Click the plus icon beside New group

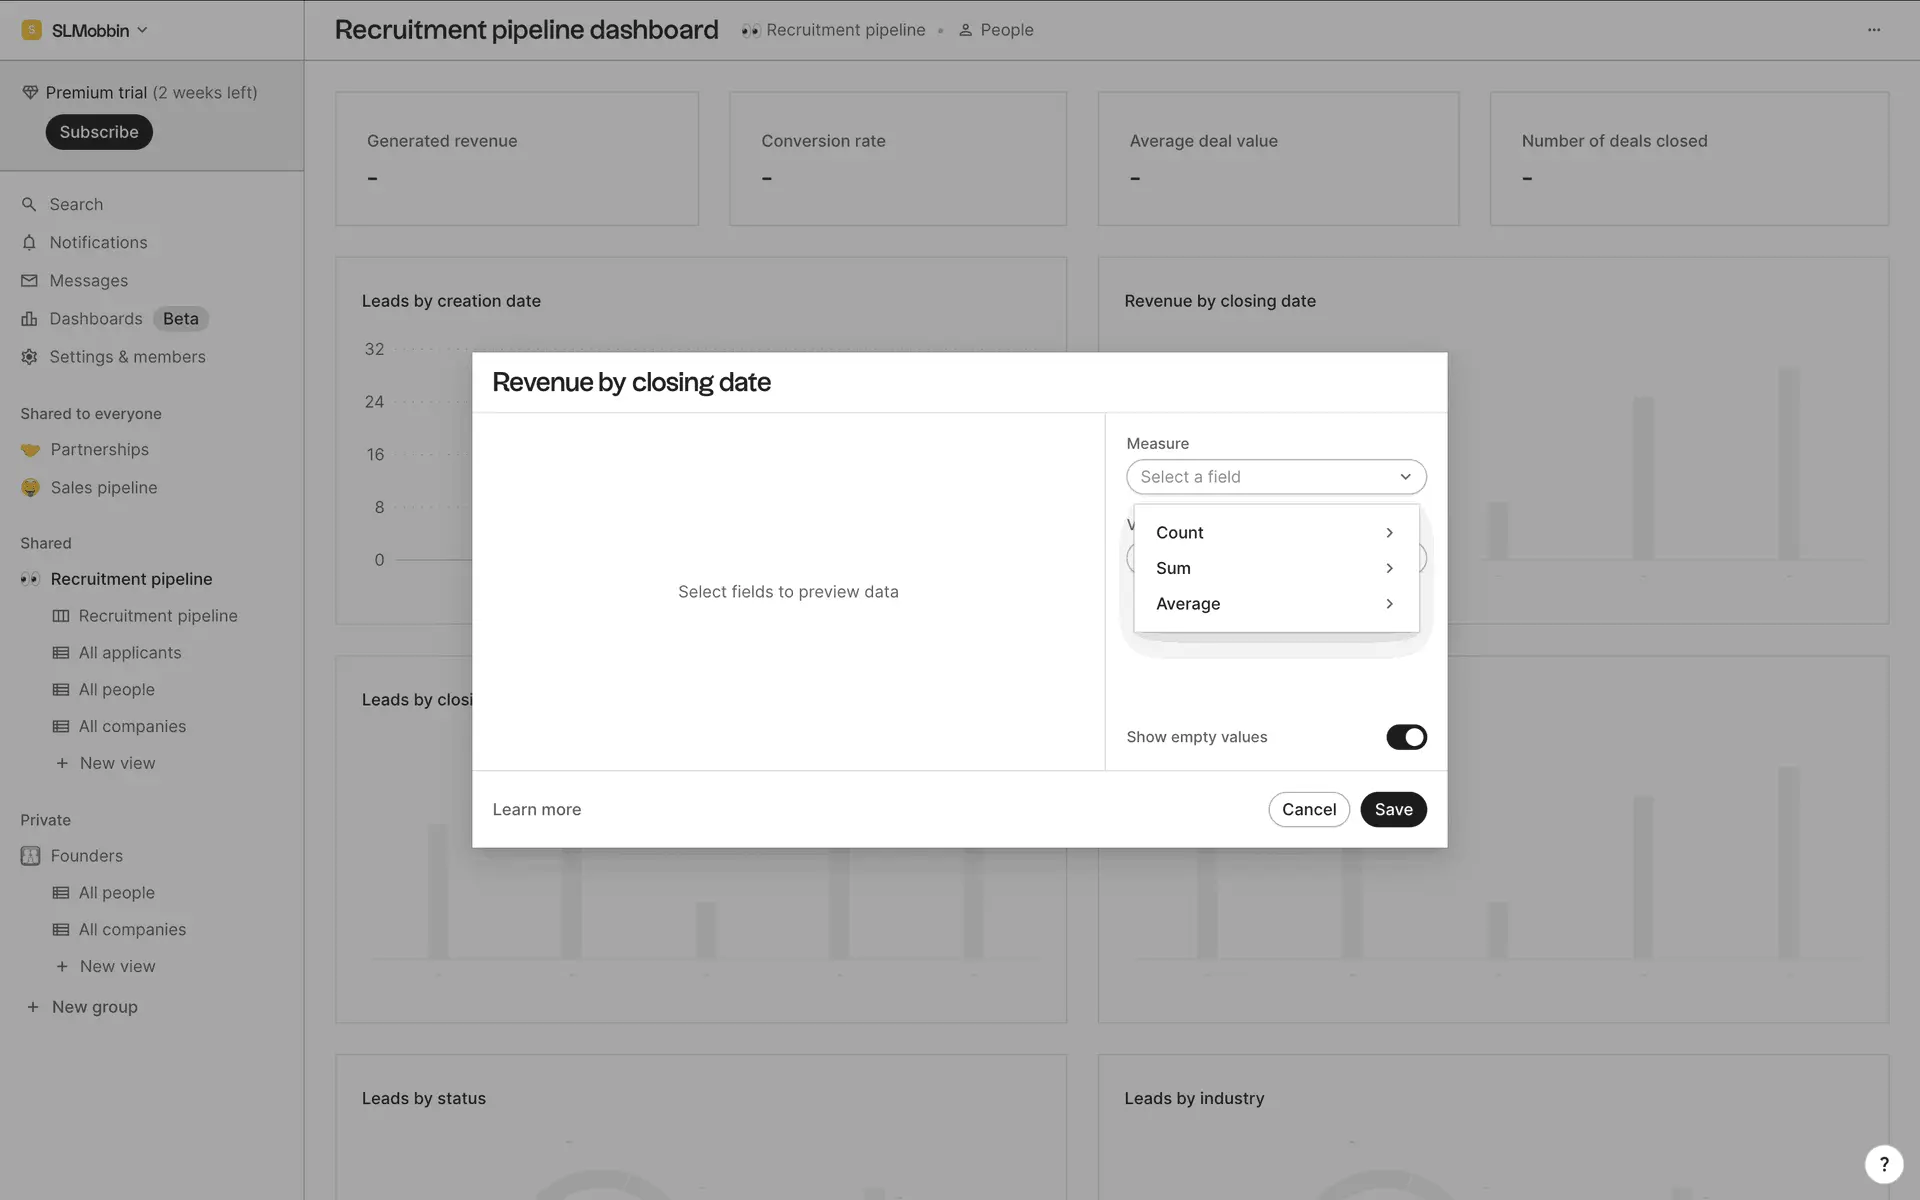pos(33,1007)
